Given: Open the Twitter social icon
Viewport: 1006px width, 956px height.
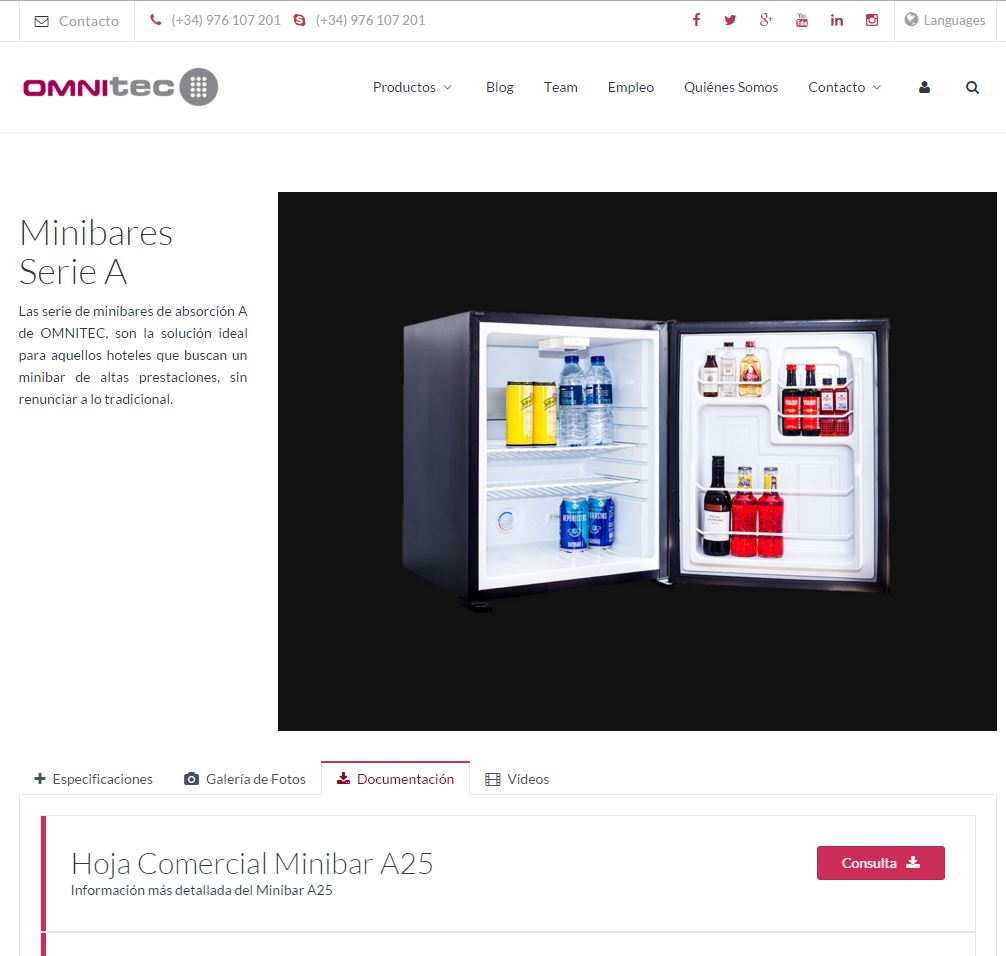Looking at the screenshot, I should coord(730,20).
